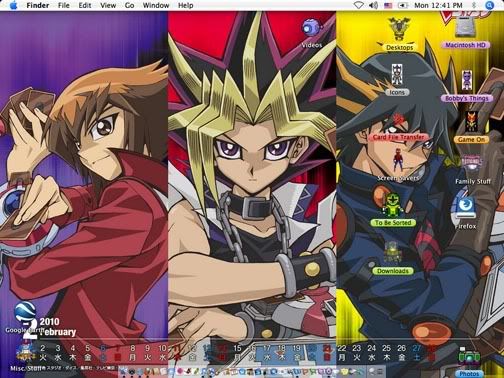Screen dimensions: 504x378
Task: Select the Macintosh HD drive icon
Action: tap(465, 27)
